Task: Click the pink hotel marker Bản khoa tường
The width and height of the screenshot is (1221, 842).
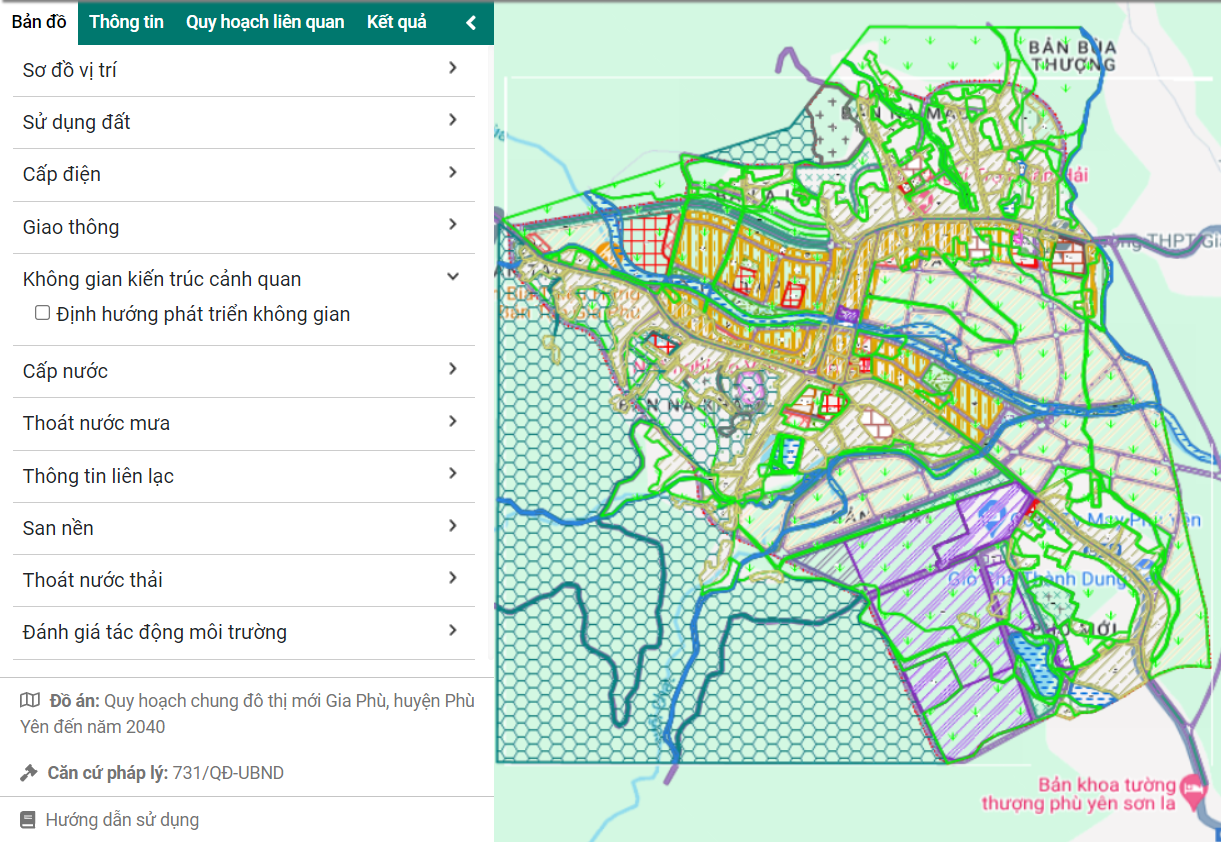Action: pos(1191,788)
